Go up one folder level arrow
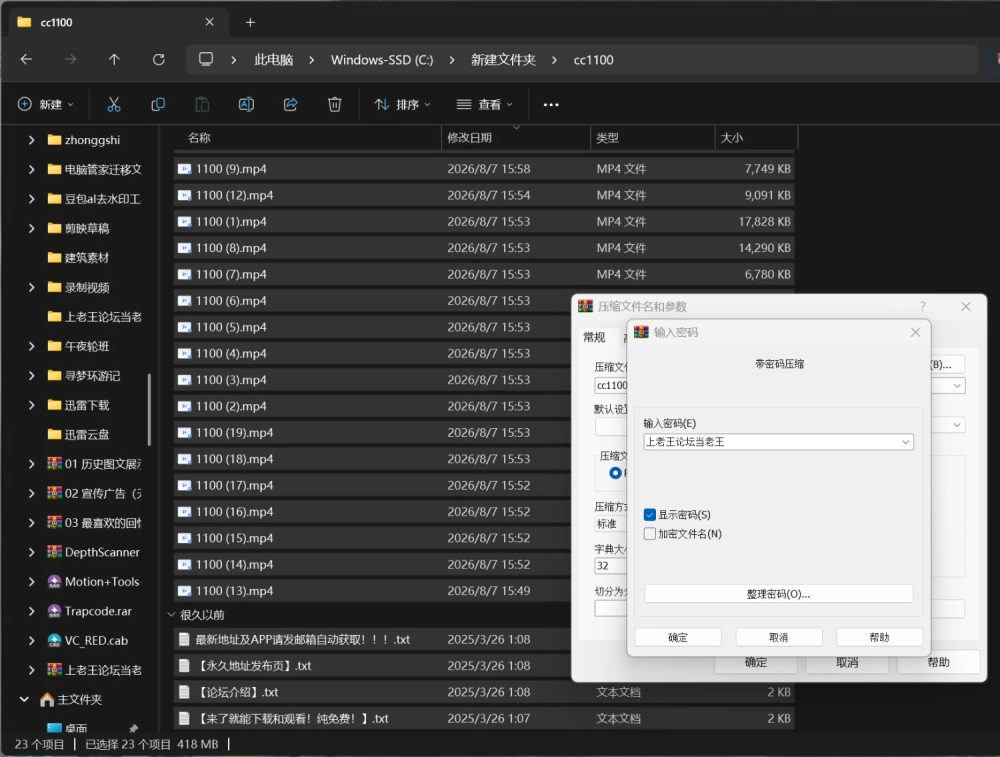This screenshot has width=1000, height=757. tap(114, 59)
